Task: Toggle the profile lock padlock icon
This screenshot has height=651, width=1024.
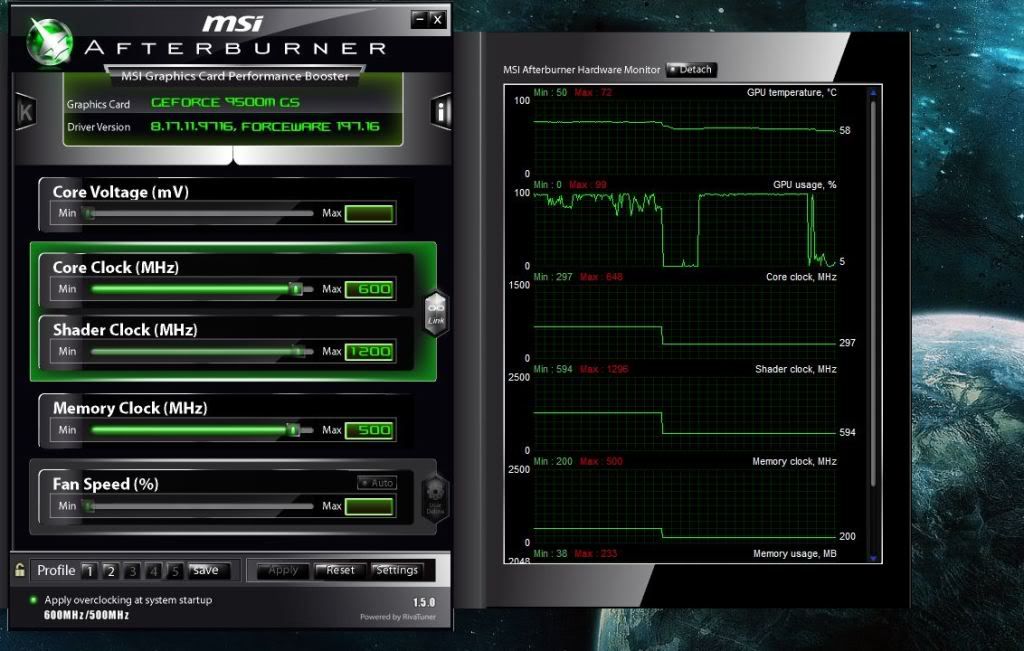Action: pos(20,570)
